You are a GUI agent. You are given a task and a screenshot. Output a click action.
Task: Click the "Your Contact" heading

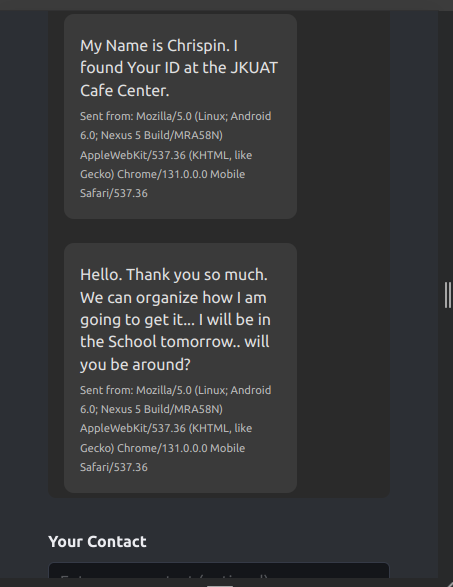pyautogui.click(x=97, y=542)
